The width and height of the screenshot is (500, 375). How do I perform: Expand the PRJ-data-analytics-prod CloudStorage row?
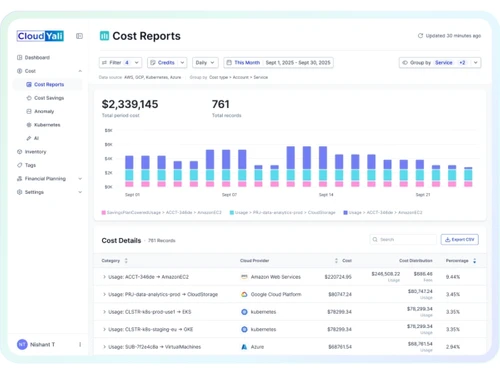pos(104,295)
